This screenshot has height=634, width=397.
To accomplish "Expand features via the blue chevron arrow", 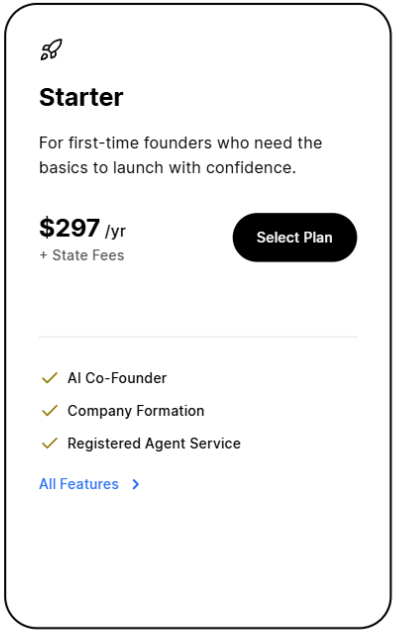I will [136, 484].
